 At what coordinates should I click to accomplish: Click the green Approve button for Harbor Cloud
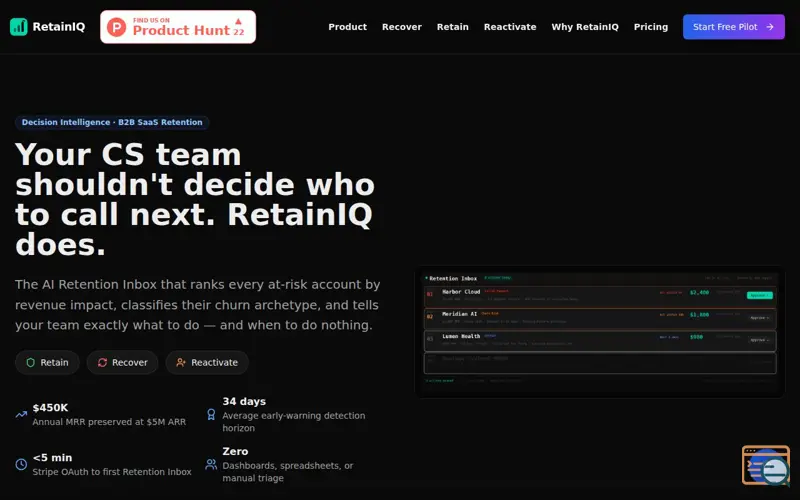[760, 295]
